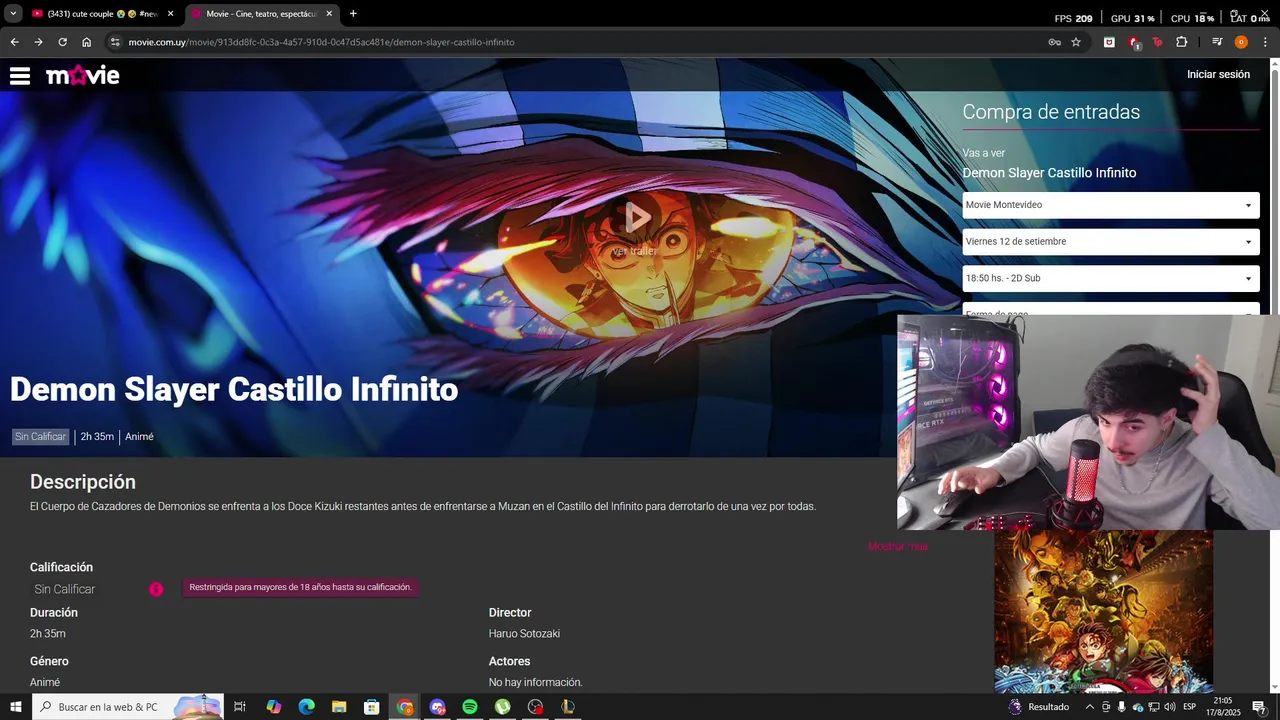Image resolution: width=1280 pixels, height=720 pixels.
Task: Switch ESP input language
Action: coord(1190,707)
